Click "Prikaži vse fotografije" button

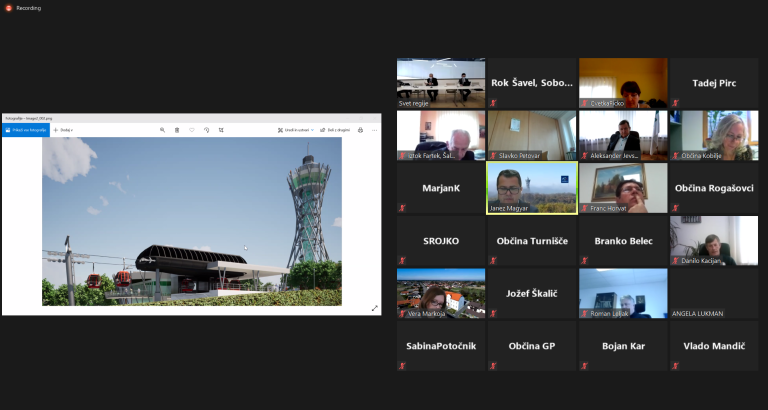tap(25, 130)
